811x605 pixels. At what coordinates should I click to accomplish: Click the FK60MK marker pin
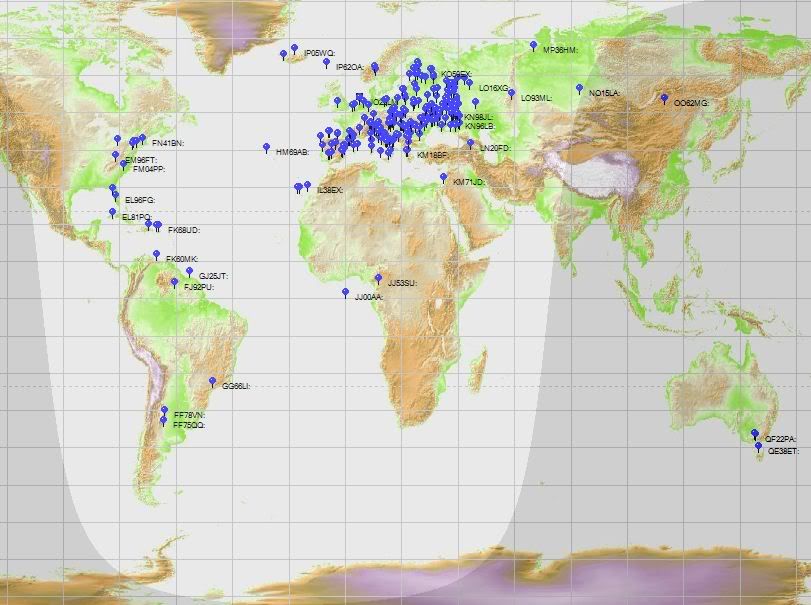click(x=156, y=255)
